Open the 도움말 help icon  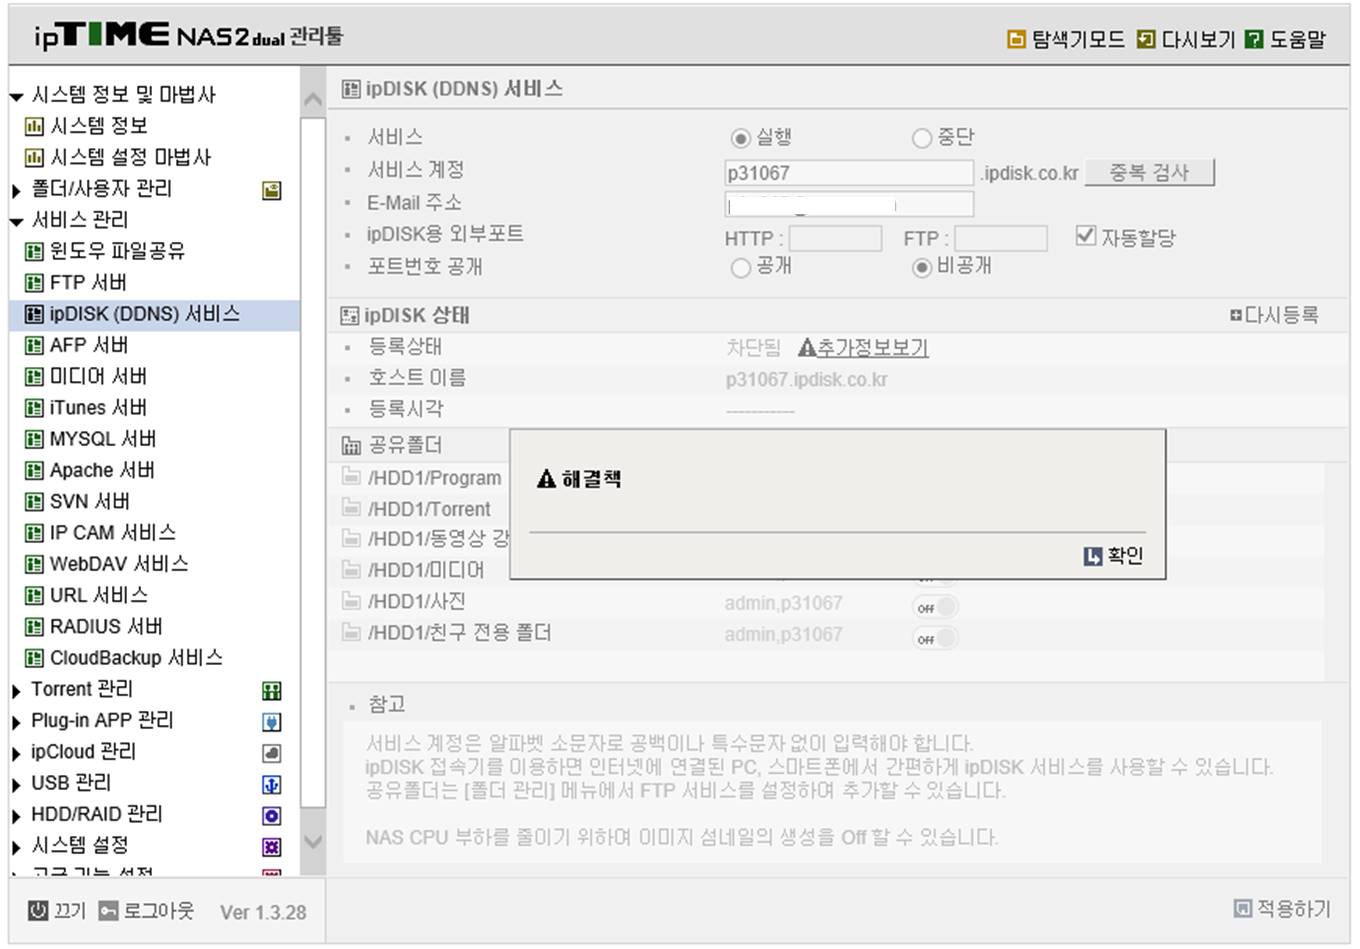click(1254, 39)
